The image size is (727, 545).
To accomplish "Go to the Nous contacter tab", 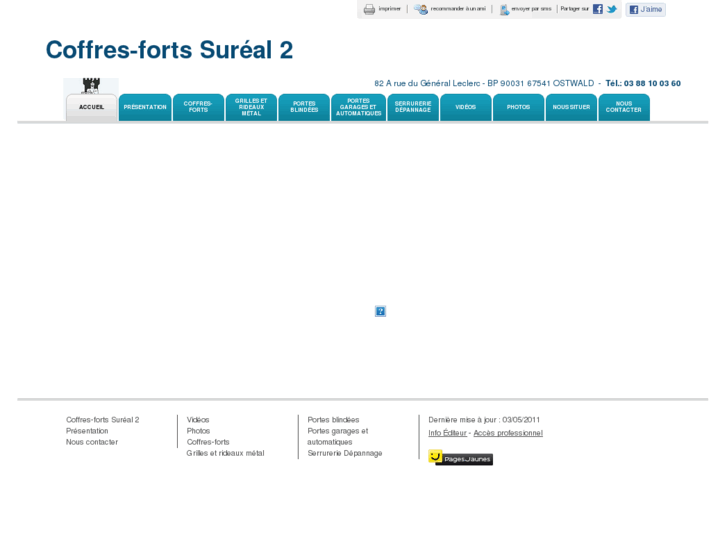I will click(x=624, y=108).
